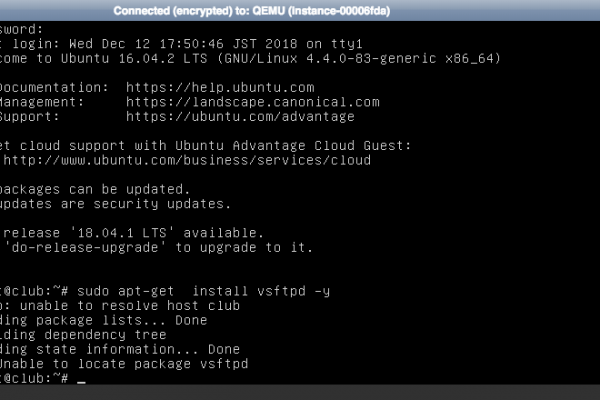600x400 pixels.
Task: Click the 'do-release-upgrade' command text
Action: coord(85,248)
